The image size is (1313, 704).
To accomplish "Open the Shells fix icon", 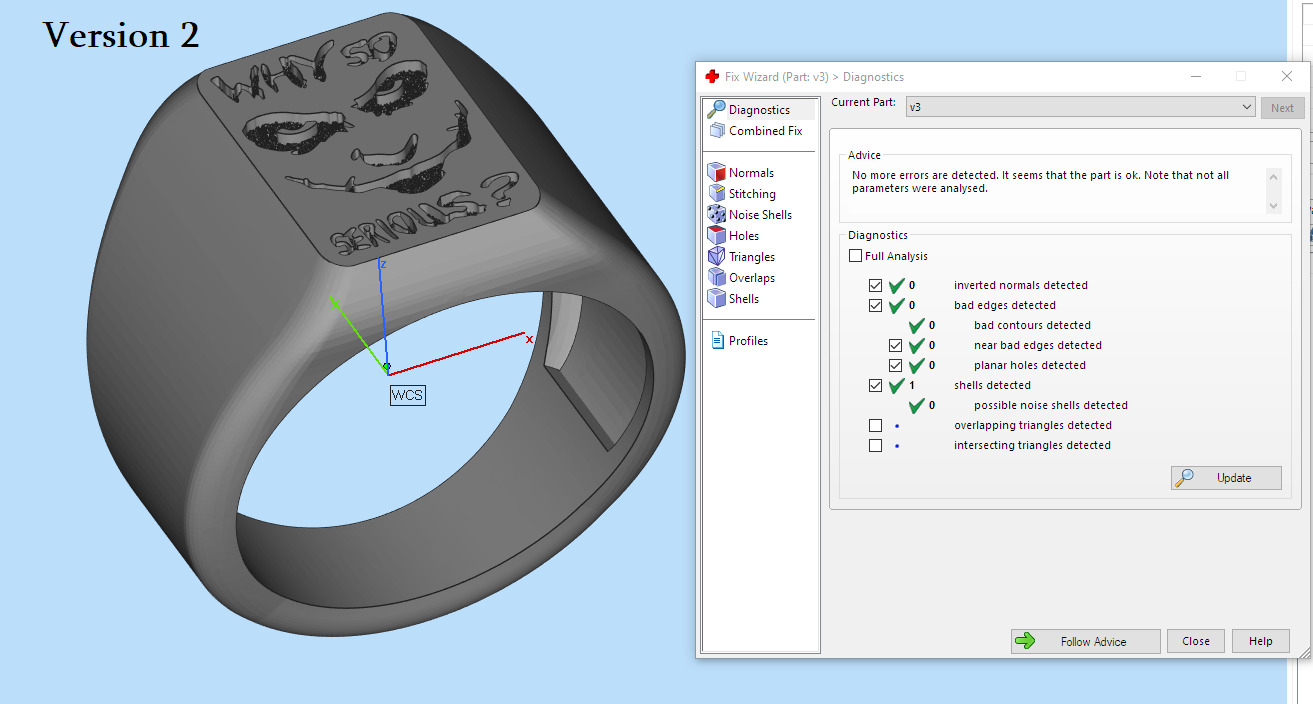I will coord(716,299).
